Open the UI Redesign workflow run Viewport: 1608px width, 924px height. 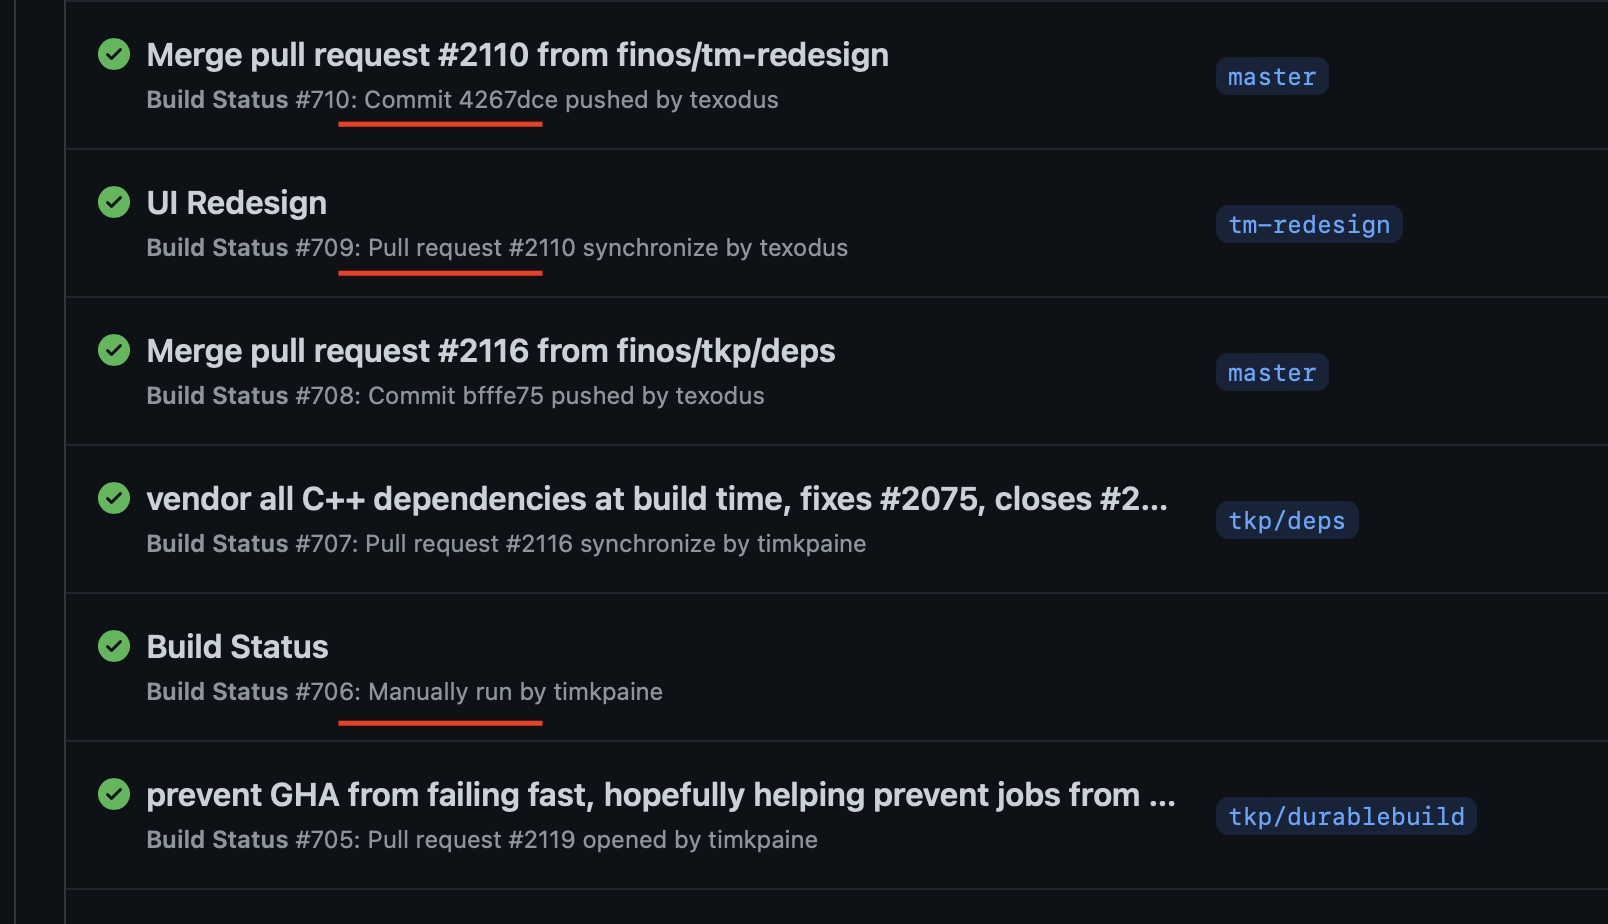[x=236, y=203]
